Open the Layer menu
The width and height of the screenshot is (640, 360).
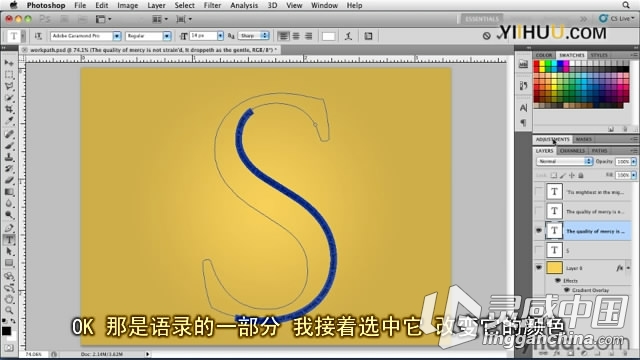click(156, 5)
